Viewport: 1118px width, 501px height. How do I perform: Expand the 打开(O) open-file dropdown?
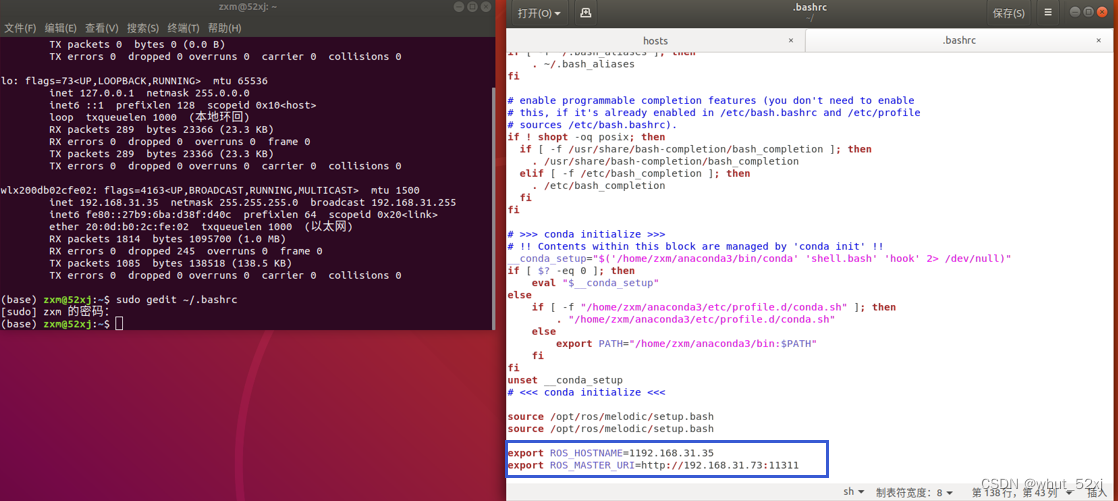(539, 13)
